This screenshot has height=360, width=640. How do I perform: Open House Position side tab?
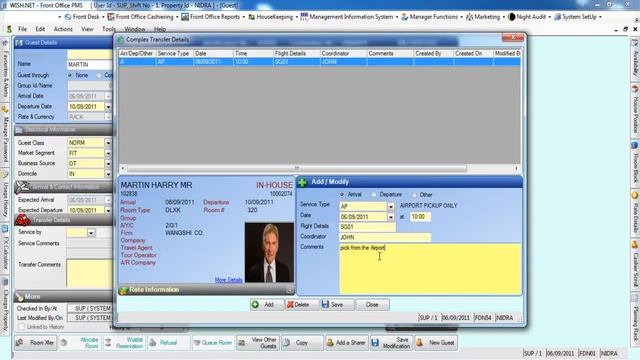click(635, 110)
